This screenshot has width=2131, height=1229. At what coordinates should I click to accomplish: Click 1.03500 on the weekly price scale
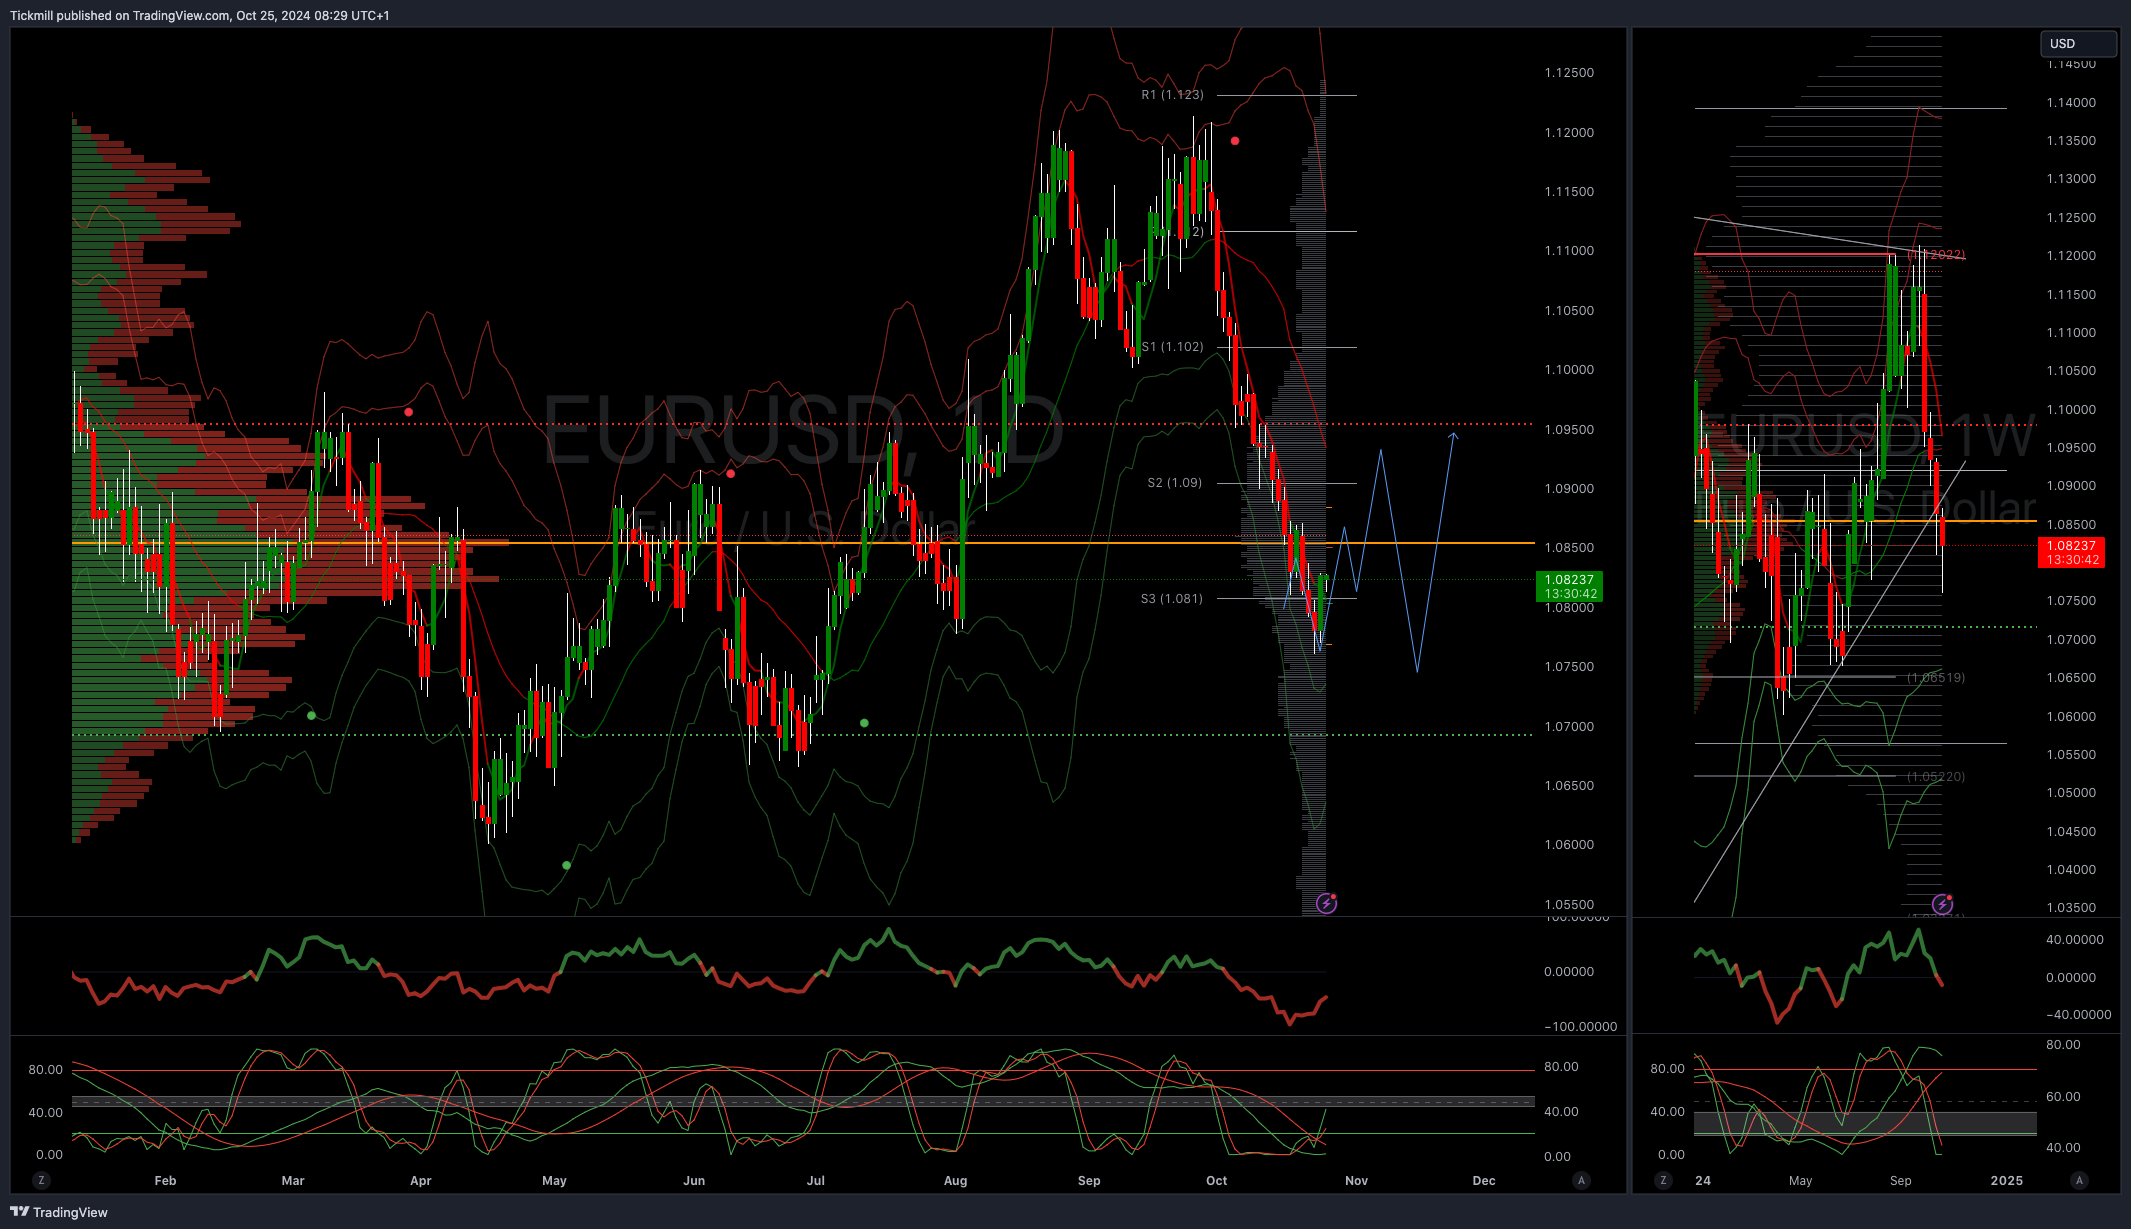click(2071, 908)
